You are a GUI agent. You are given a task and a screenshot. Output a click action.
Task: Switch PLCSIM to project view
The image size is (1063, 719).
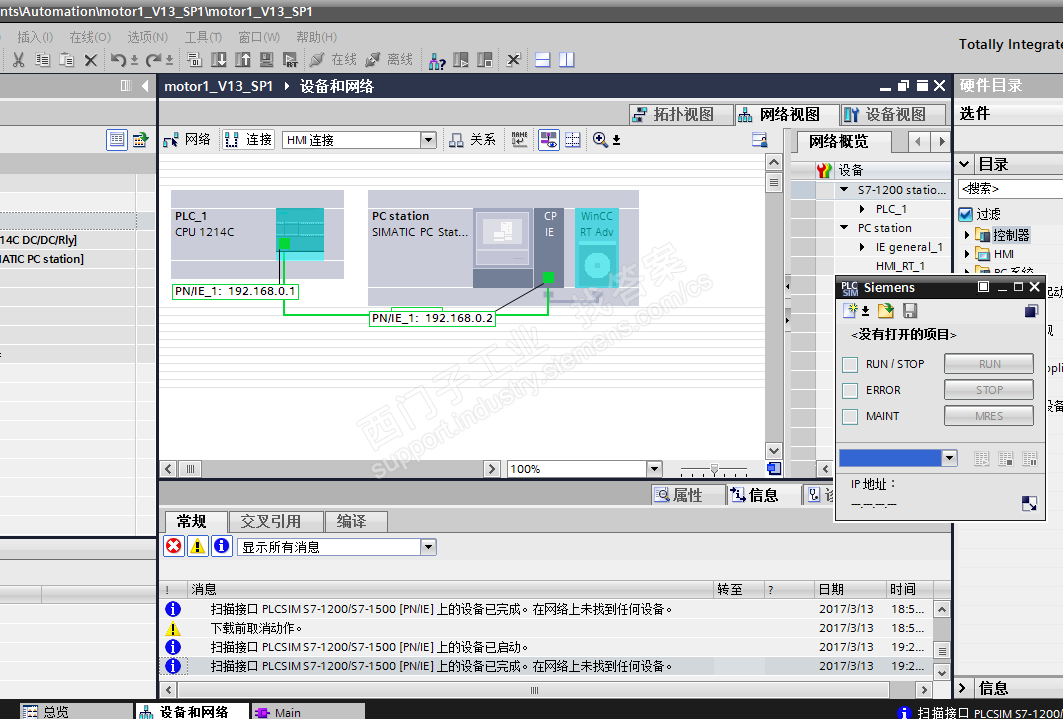coord(1031,310)
